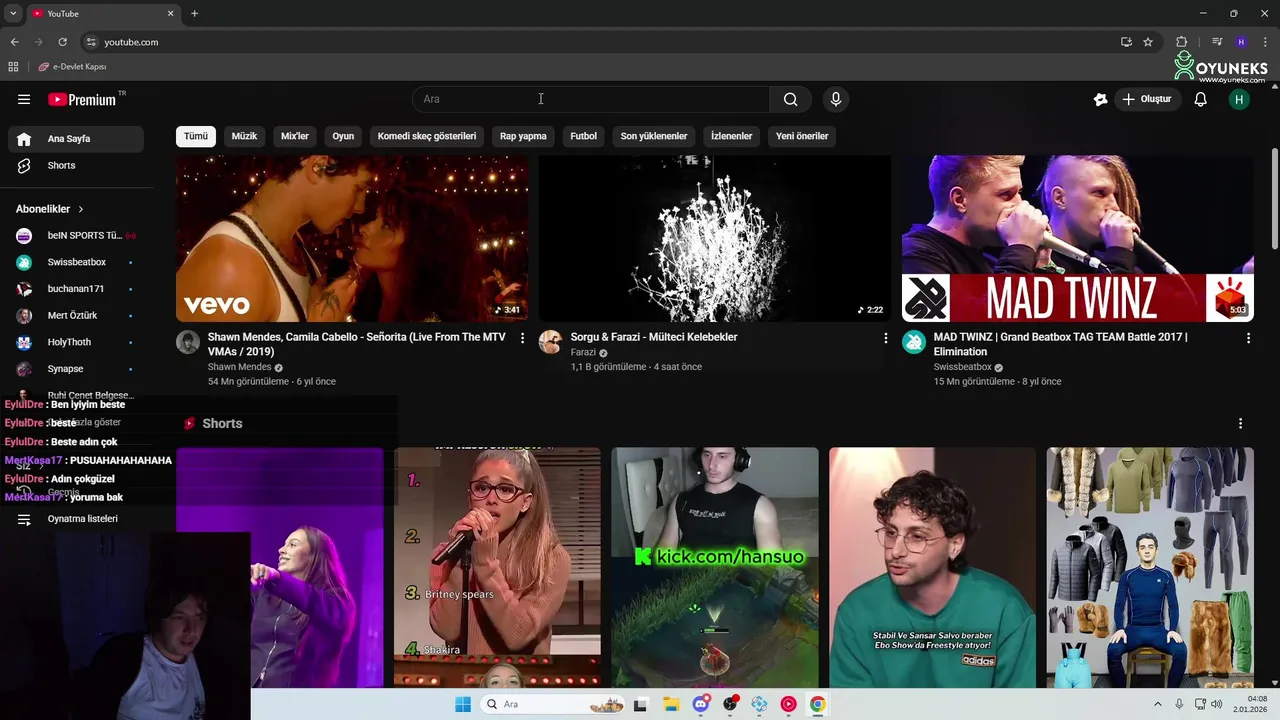This screenshot has width=1280, height=720.
Task: Open the tab search dropdown arrow
Action: pos(13,13)
